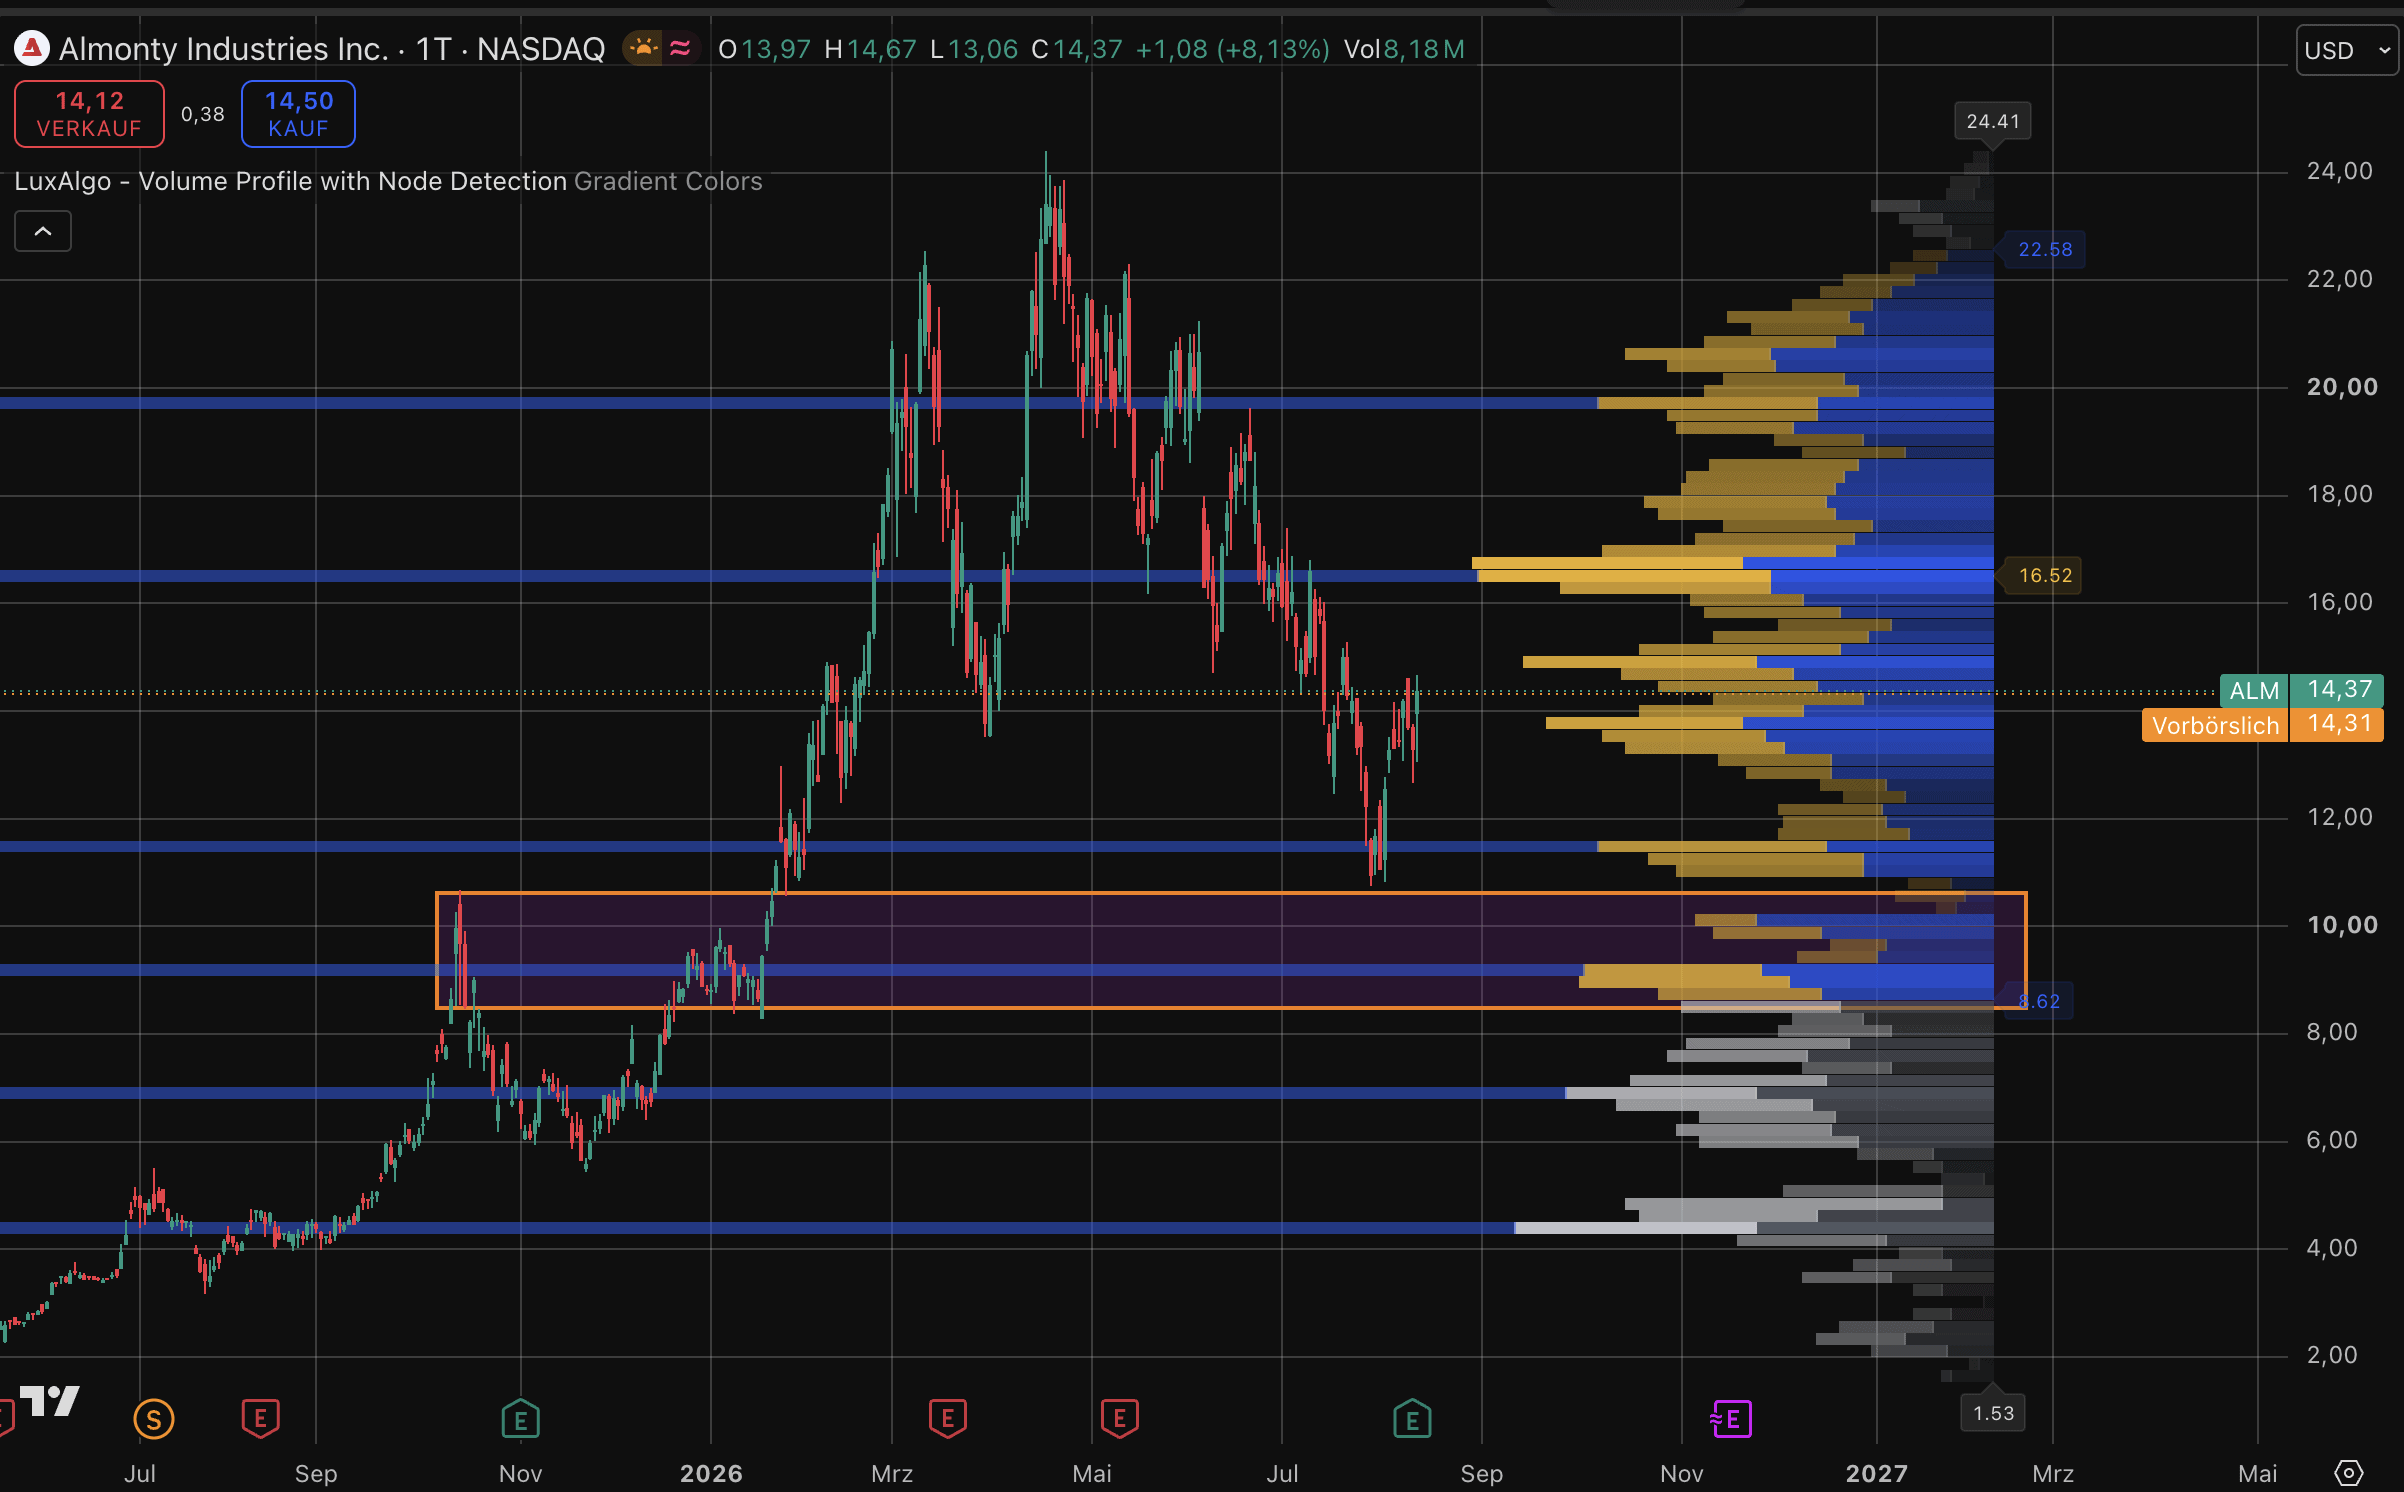Click the 8.62 volume node label
Image resolution: width=2404 pixels, height=1492 pixels.
pos(2040,1001)
